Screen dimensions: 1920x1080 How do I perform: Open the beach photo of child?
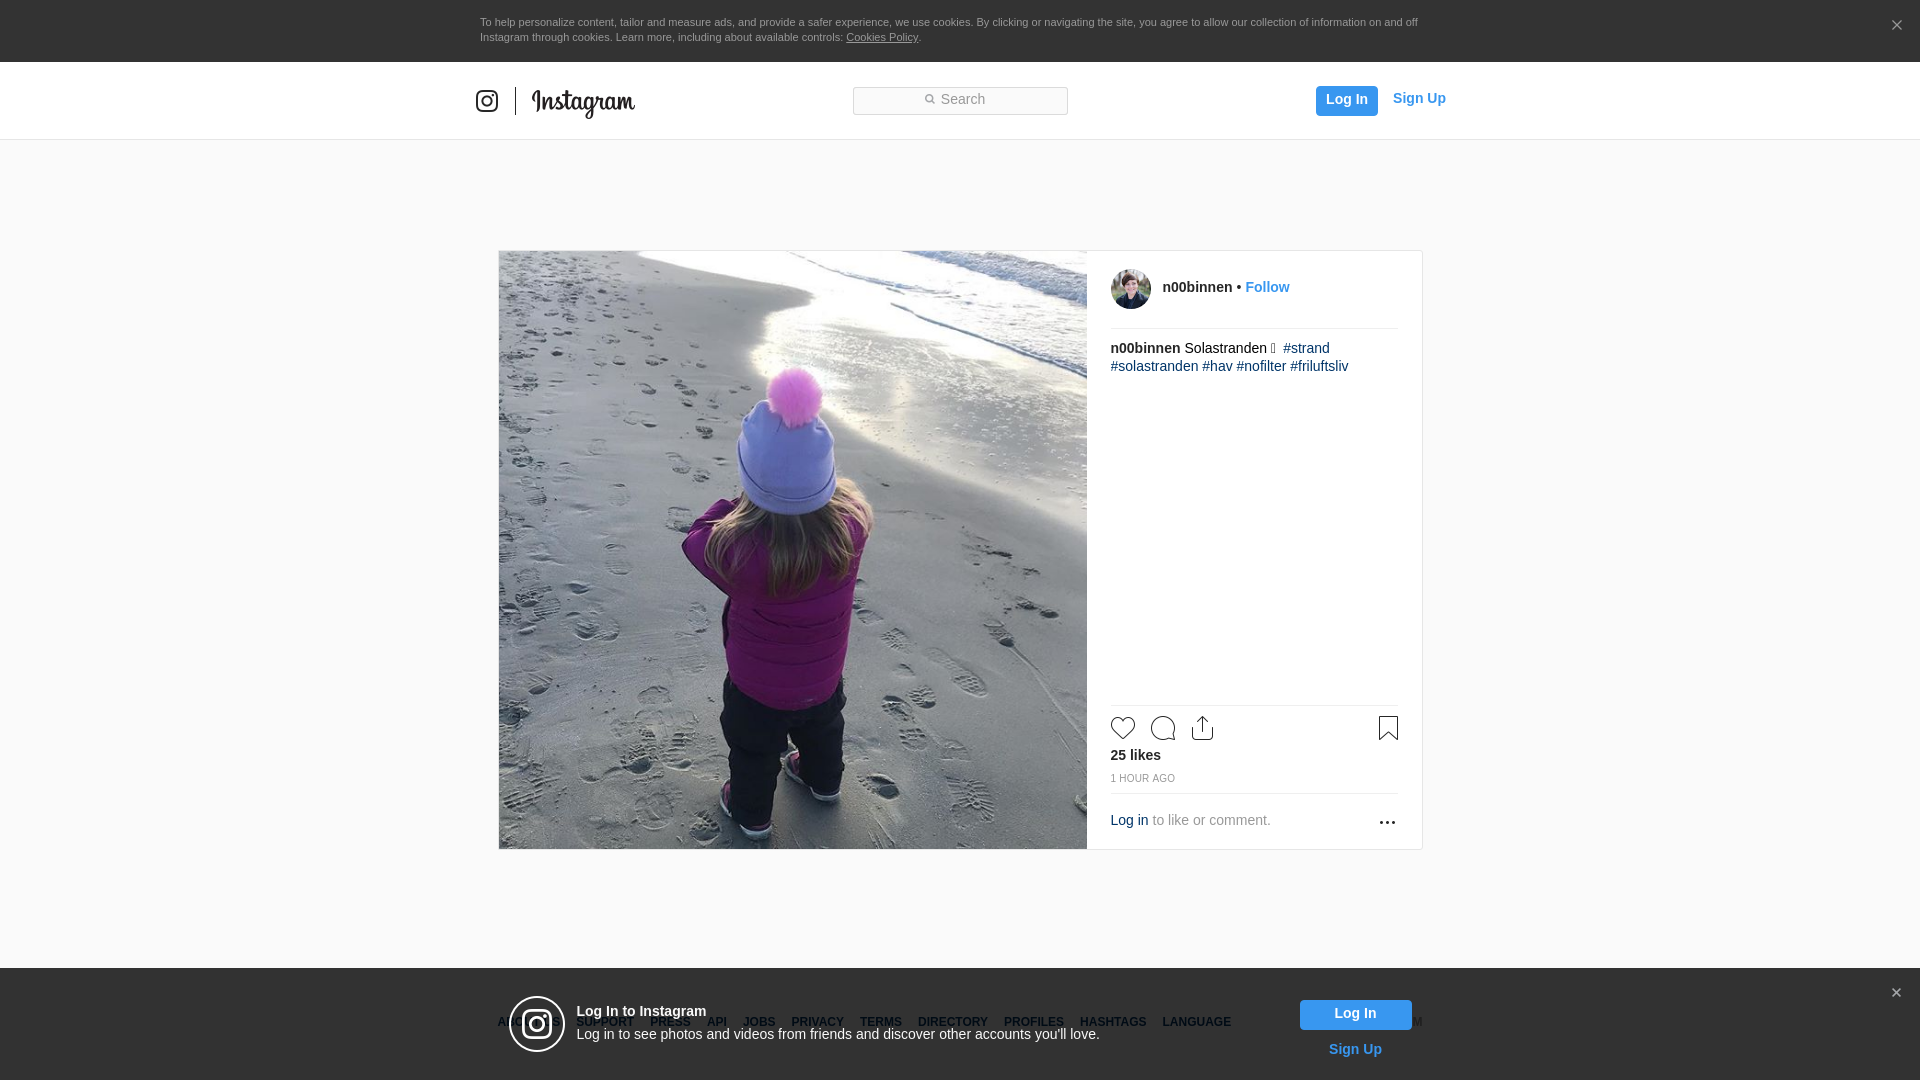pos(793,550)
